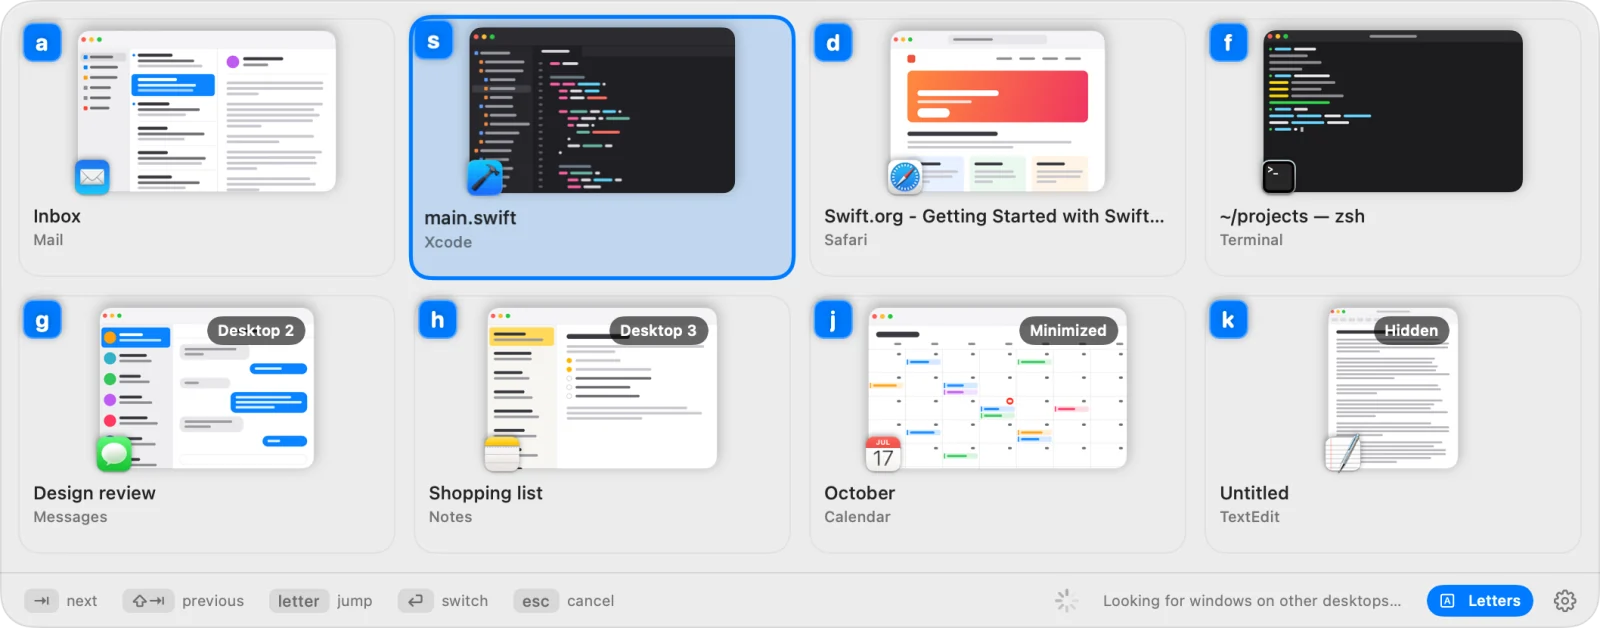Toggle the Letters mode button

[1480, 601]
